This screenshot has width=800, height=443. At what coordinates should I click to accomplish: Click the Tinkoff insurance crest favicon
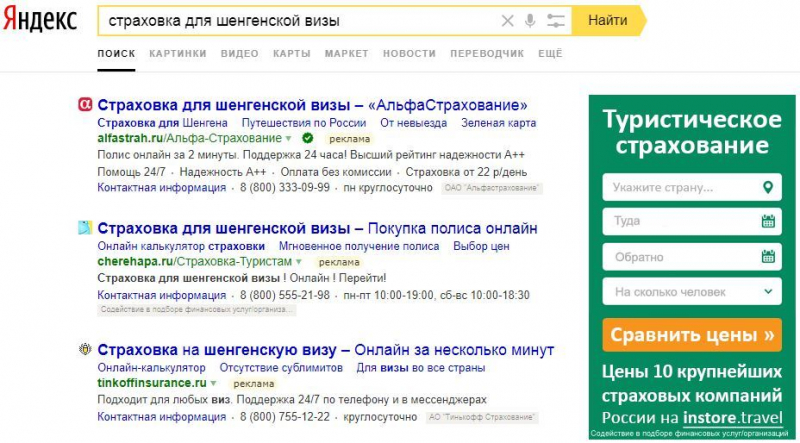point(85,350)
